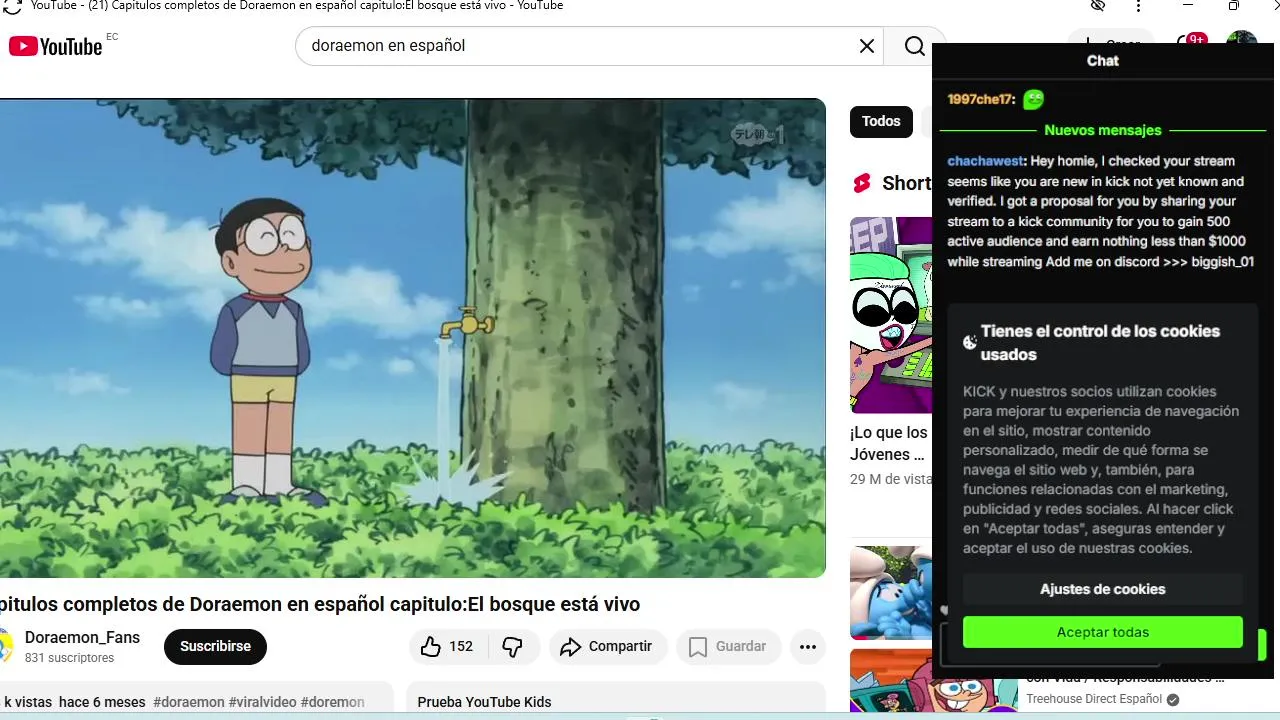Click the Ajustes de cookies button
1280x720 pixels.
[1103, 589]
